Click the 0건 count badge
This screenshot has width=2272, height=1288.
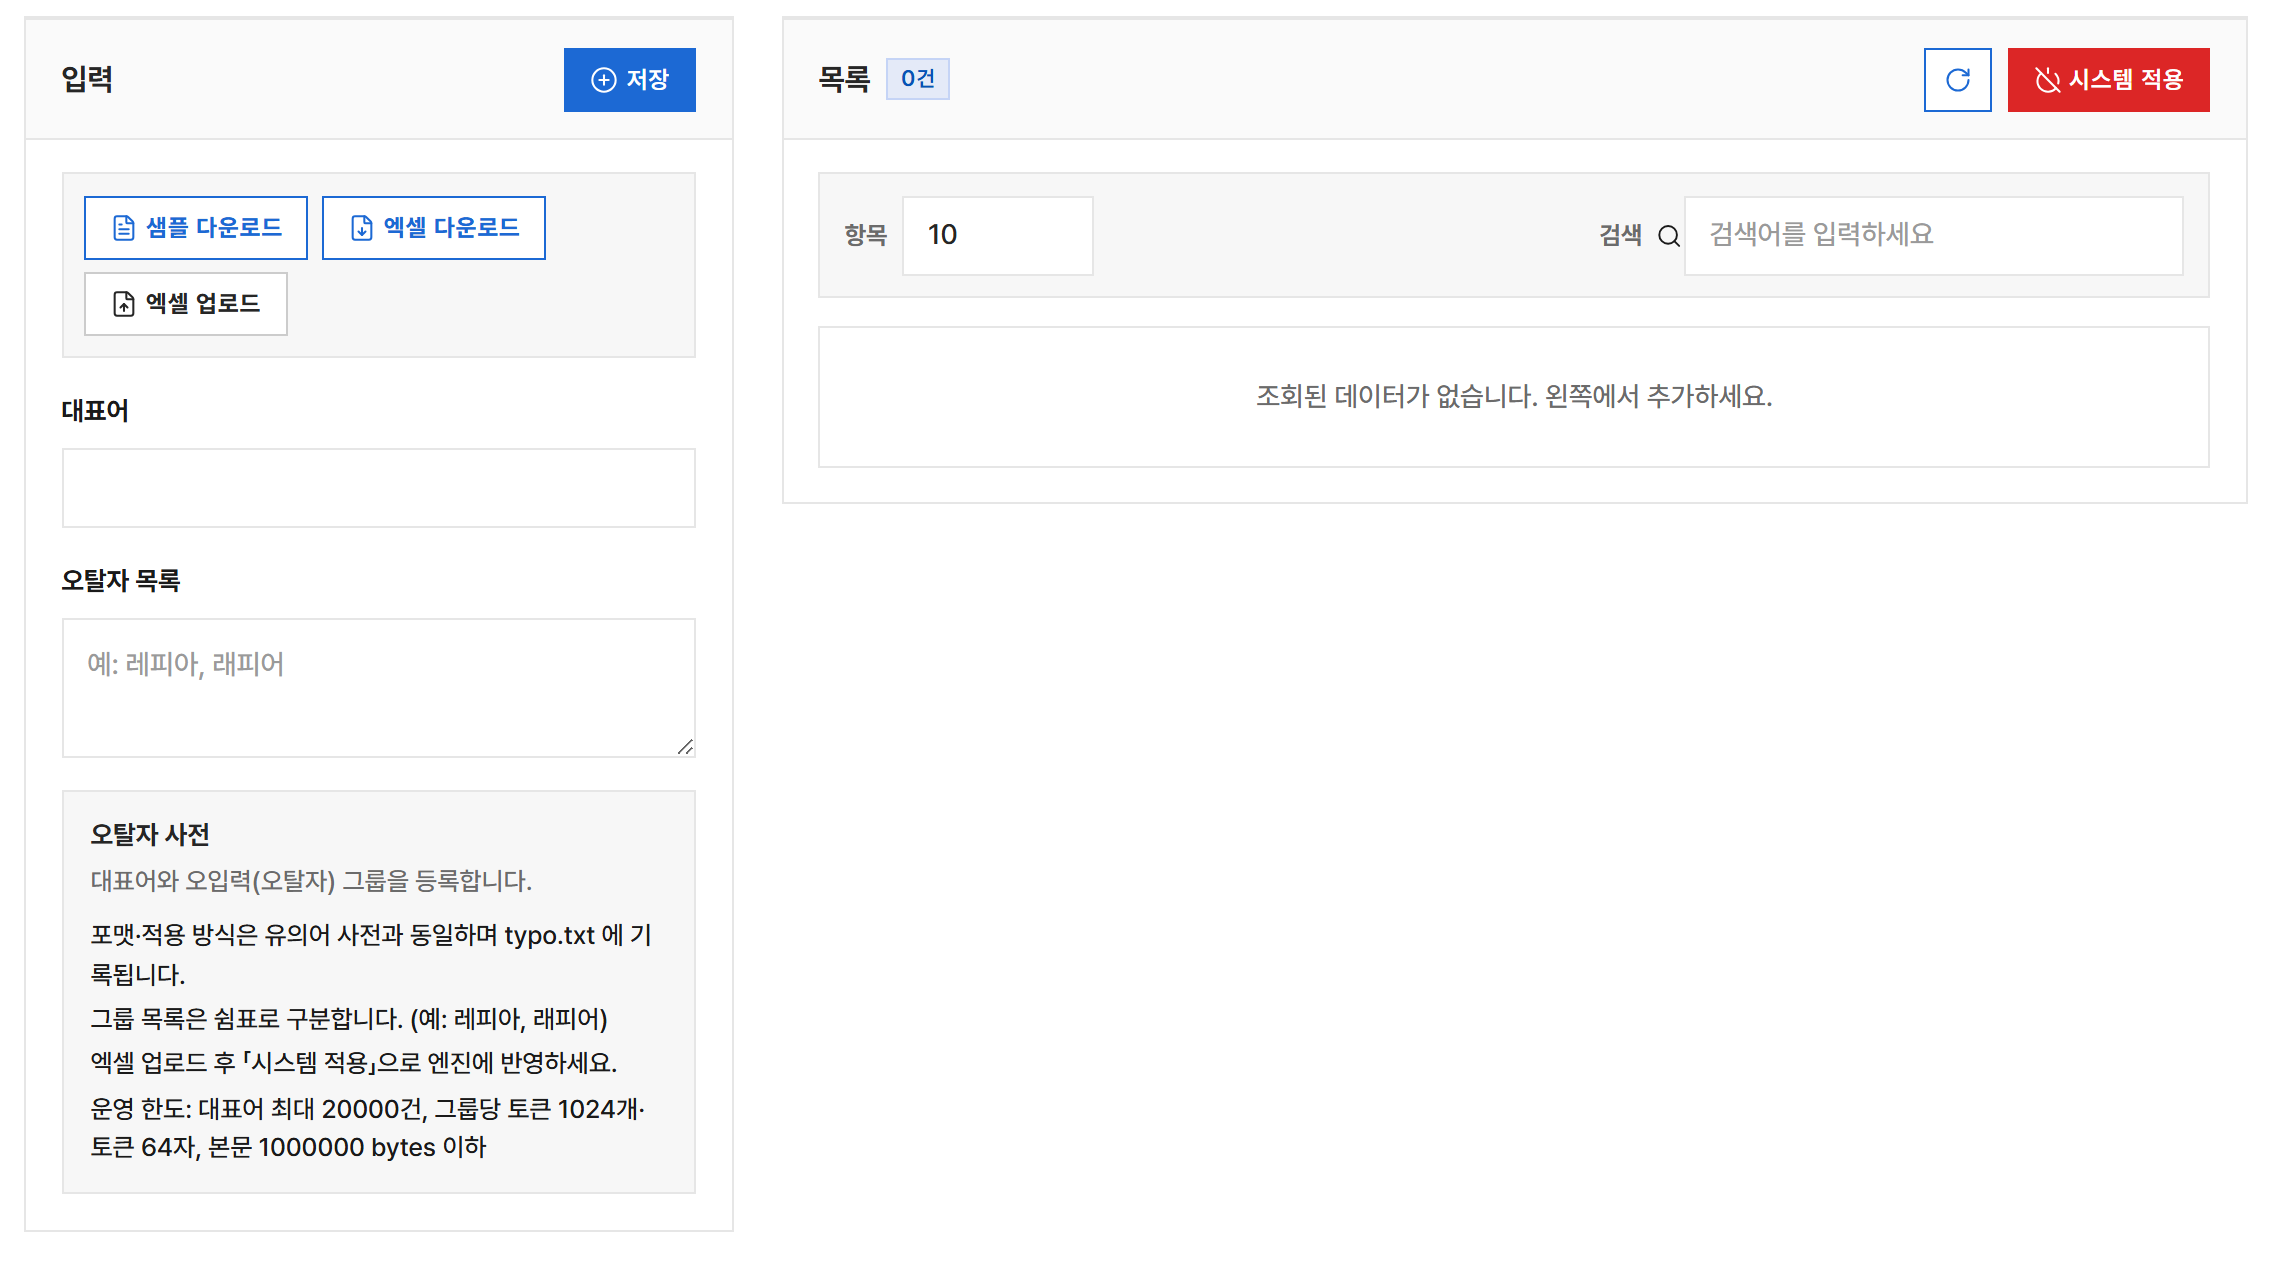pos(917,79)
